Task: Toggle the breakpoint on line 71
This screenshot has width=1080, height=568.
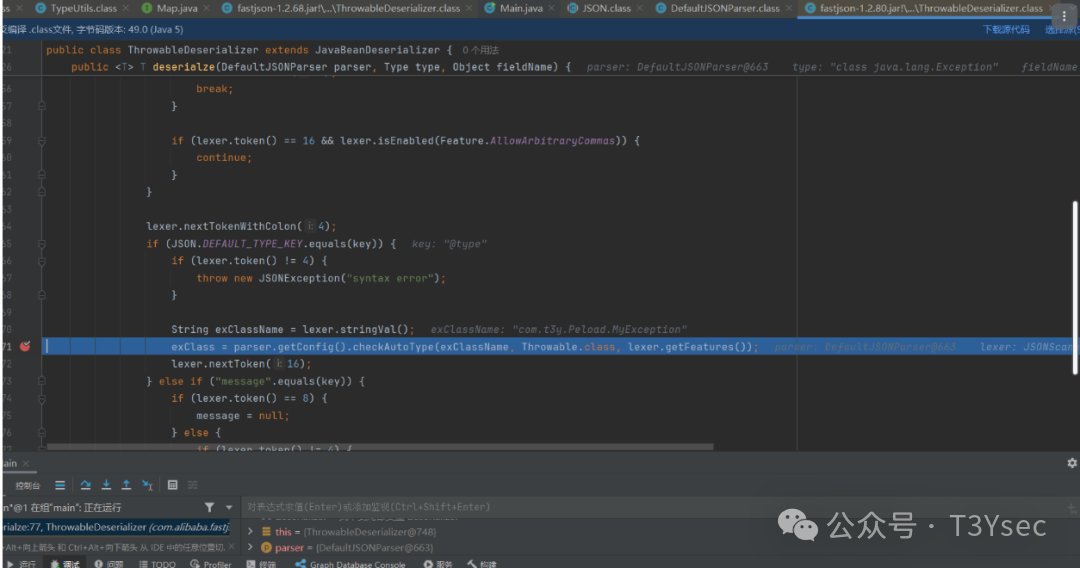Action: [25, 347]
